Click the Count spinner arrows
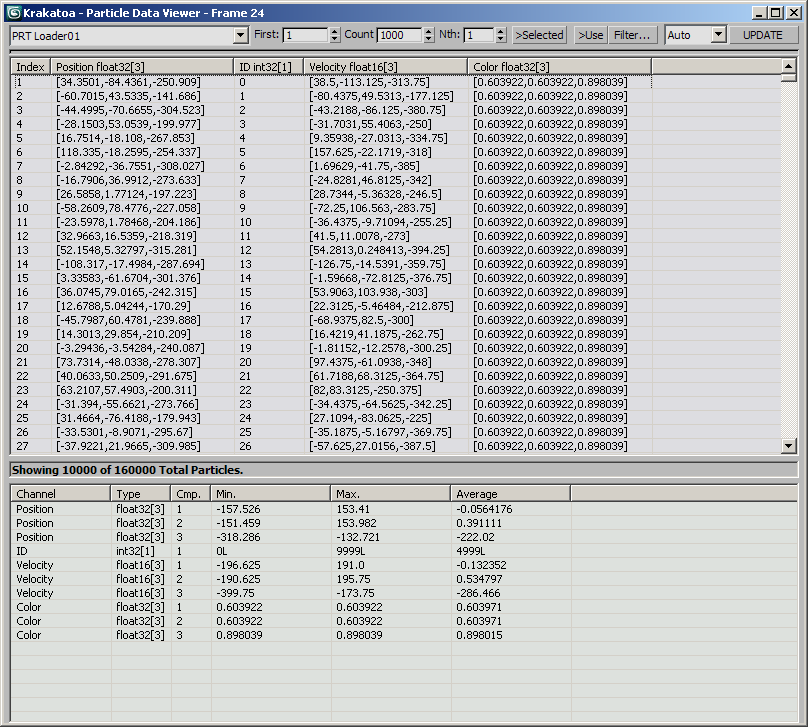 coord(429,35)
